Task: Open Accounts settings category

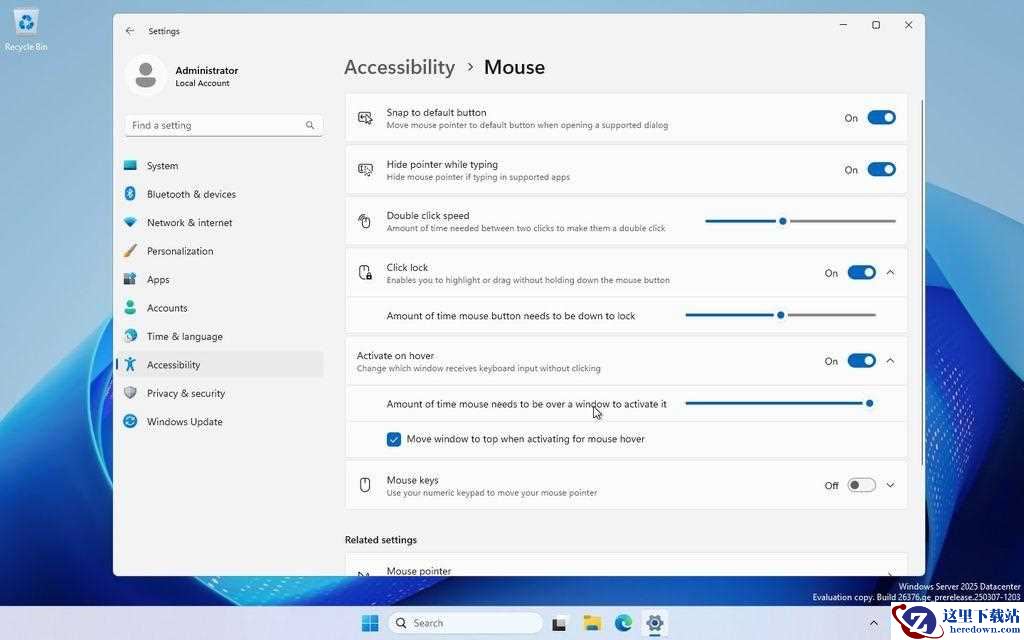Action: click(220, 308)
